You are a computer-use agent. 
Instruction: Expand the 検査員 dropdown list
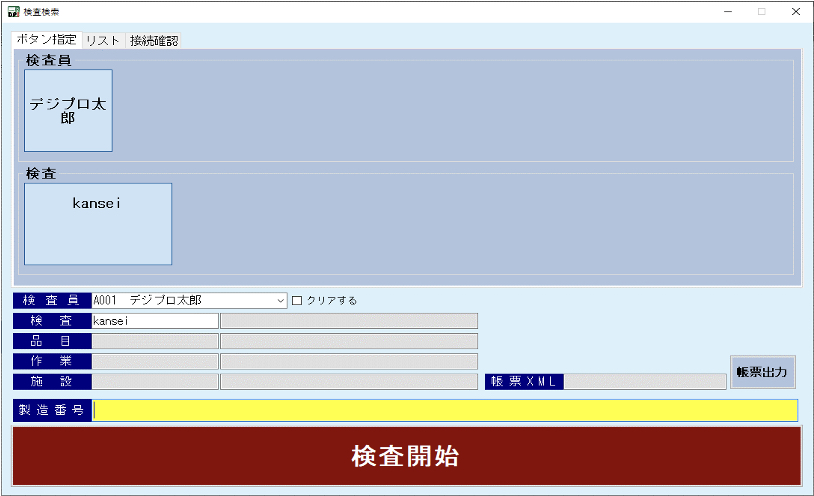tap(280, 300)
